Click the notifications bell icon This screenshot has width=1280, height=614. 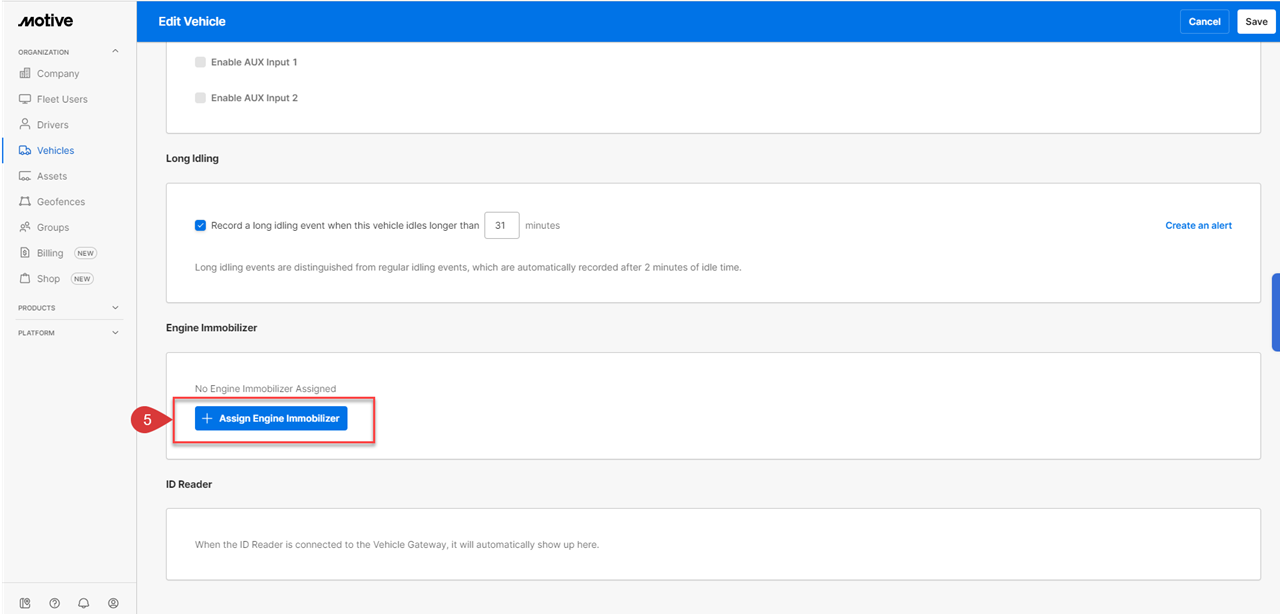pyautogui.click(x=84, y=602)
